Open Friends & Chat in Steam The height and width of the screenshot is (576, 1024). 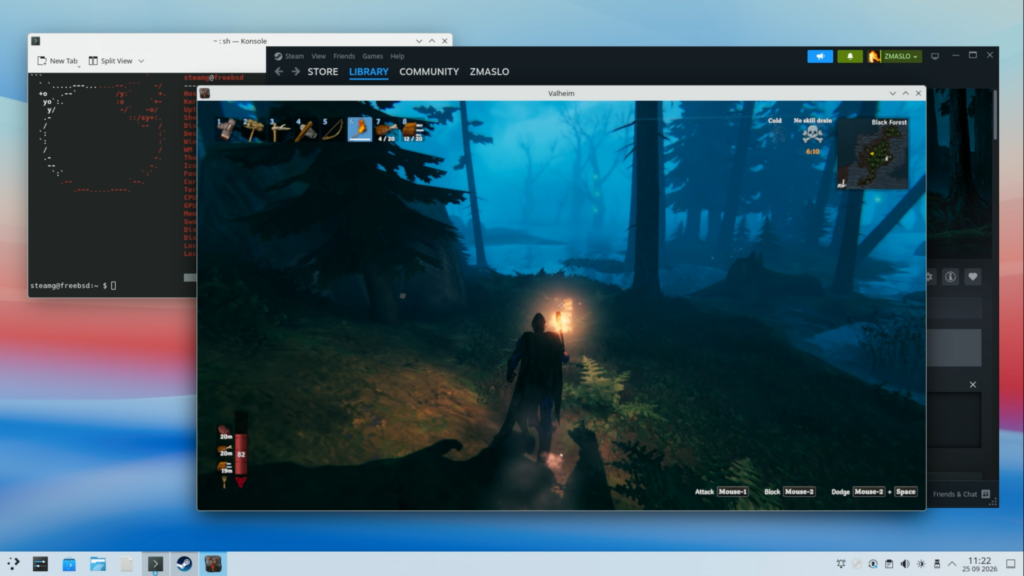click(961, 494)
